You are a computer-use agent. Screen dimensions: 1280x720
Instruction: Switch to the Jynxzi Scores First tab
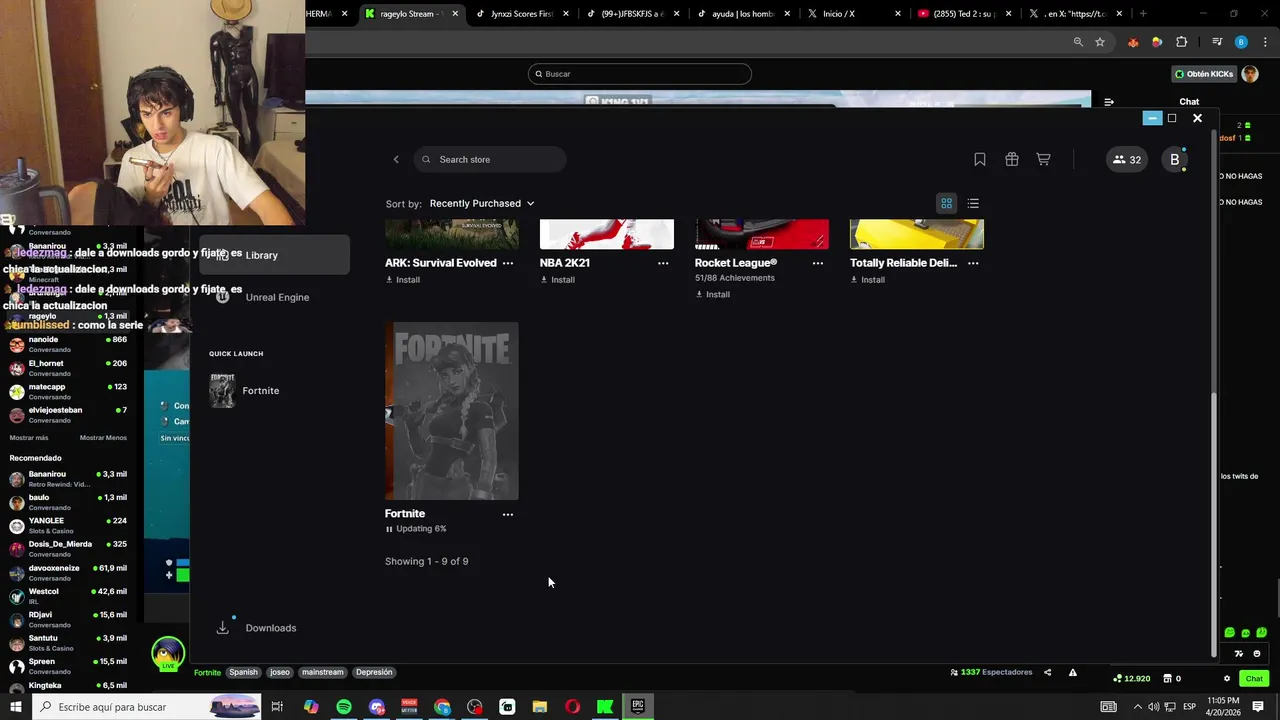(522, 14)
